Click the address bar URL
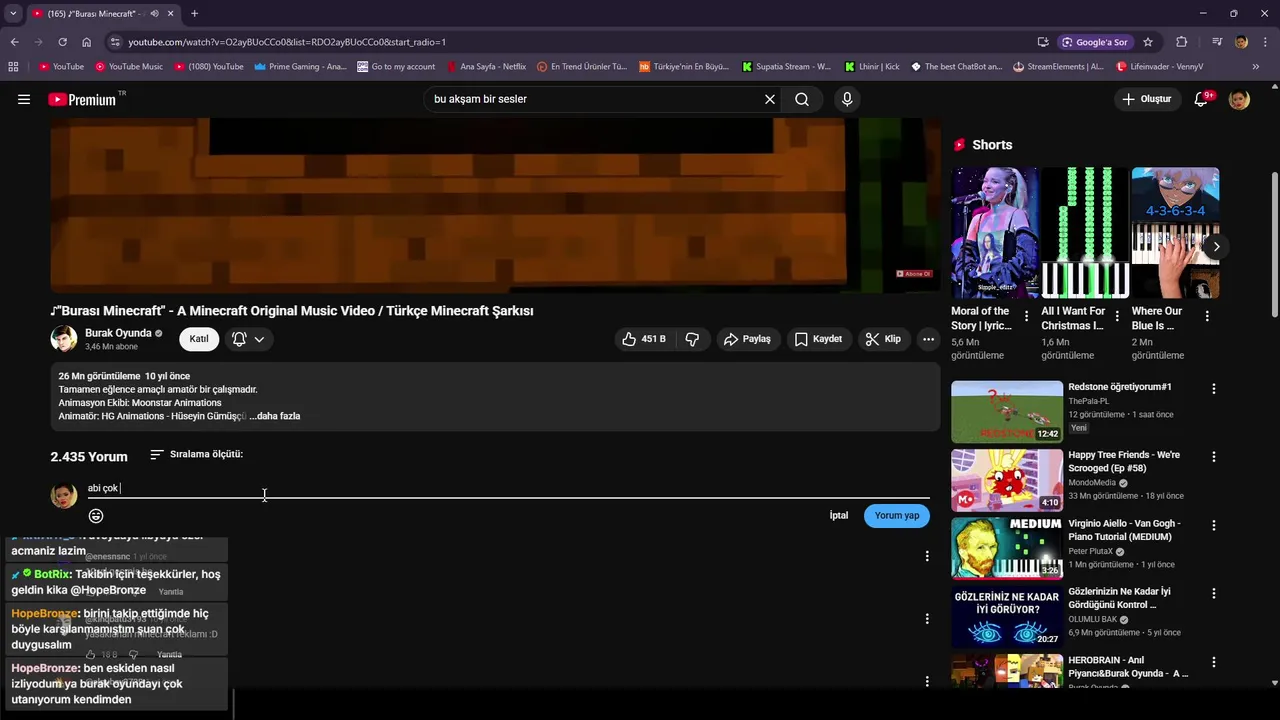 click(x=287, y=42)
